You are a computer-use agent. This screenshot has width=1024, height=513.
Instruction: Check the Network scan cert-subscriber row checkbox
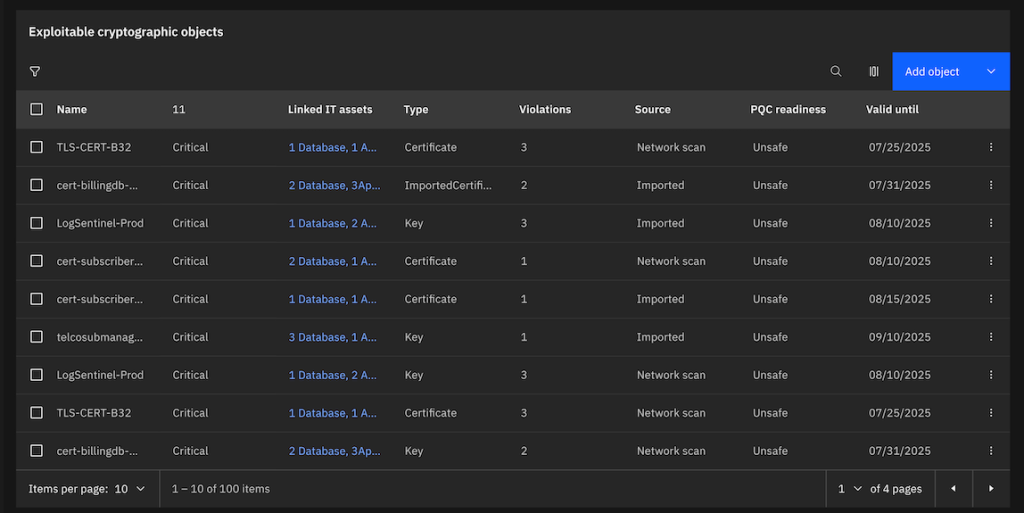click(37, 261)
